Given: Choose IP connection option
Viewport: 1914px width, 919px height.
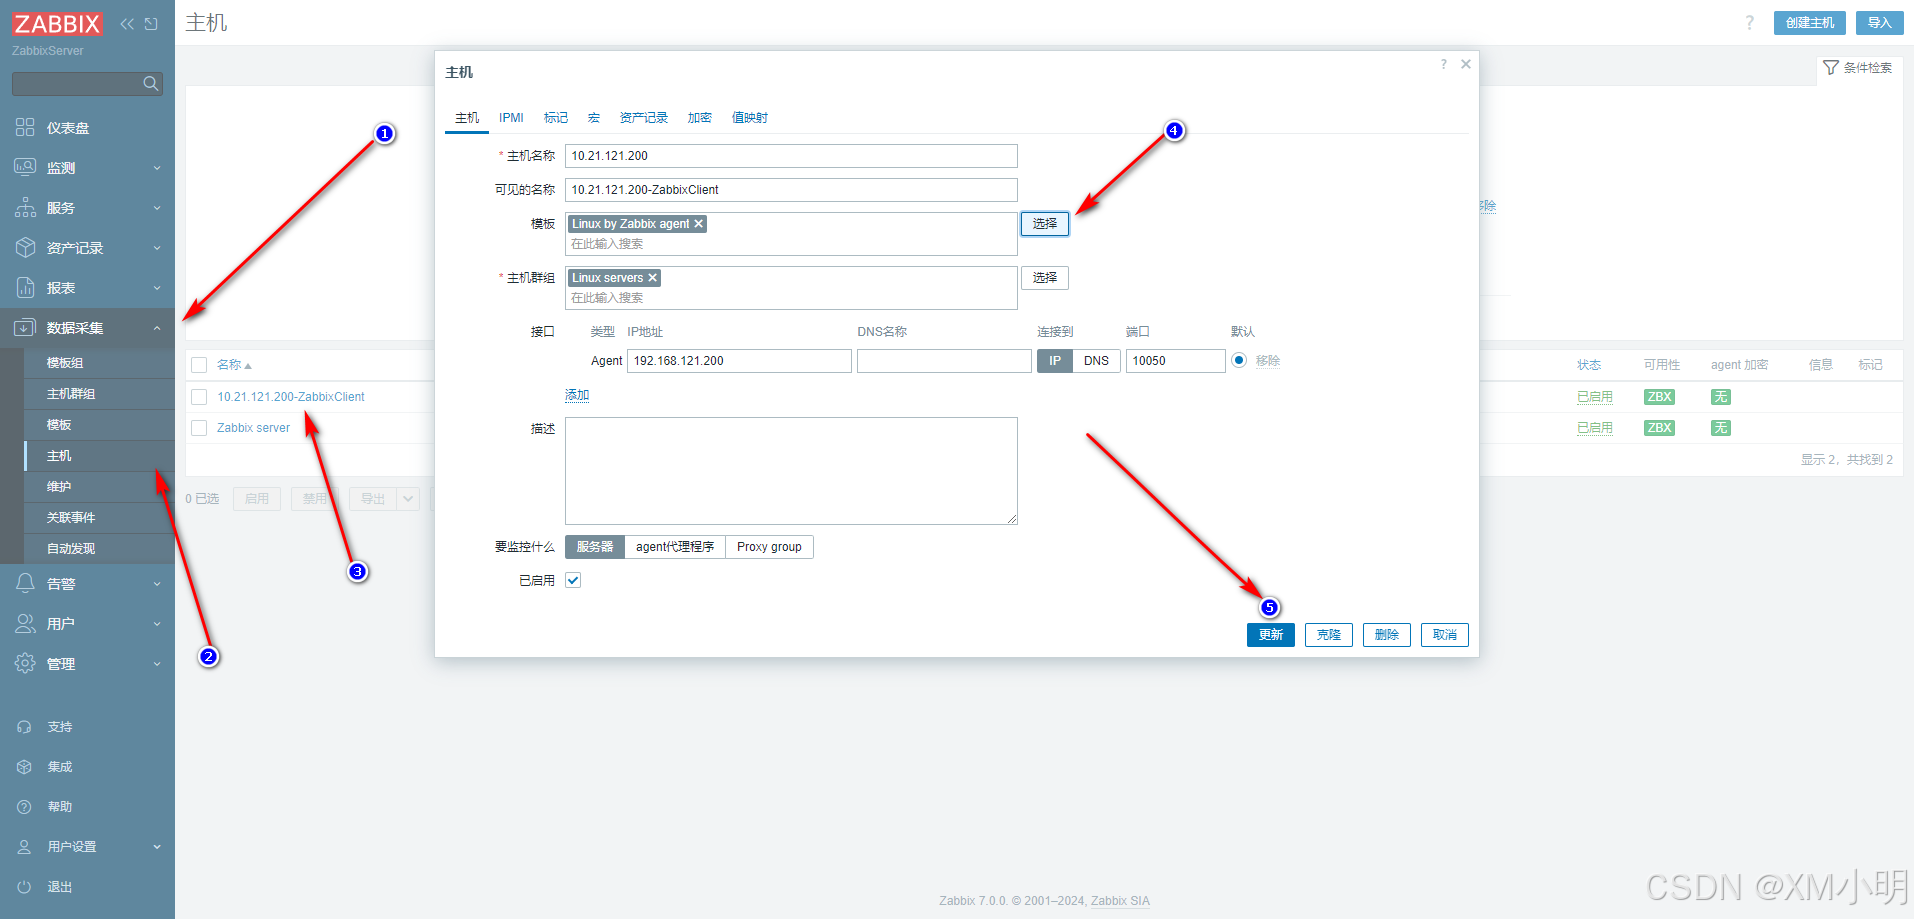Looking at the screenshot, I should [1055, 361].
